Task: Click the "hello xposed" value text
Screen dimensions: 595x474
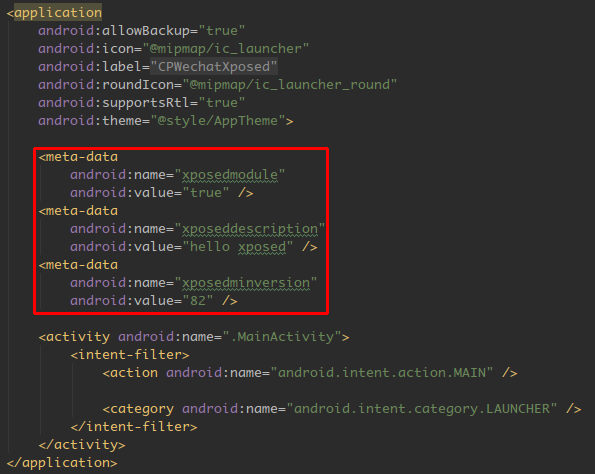Action: point(238,247)
